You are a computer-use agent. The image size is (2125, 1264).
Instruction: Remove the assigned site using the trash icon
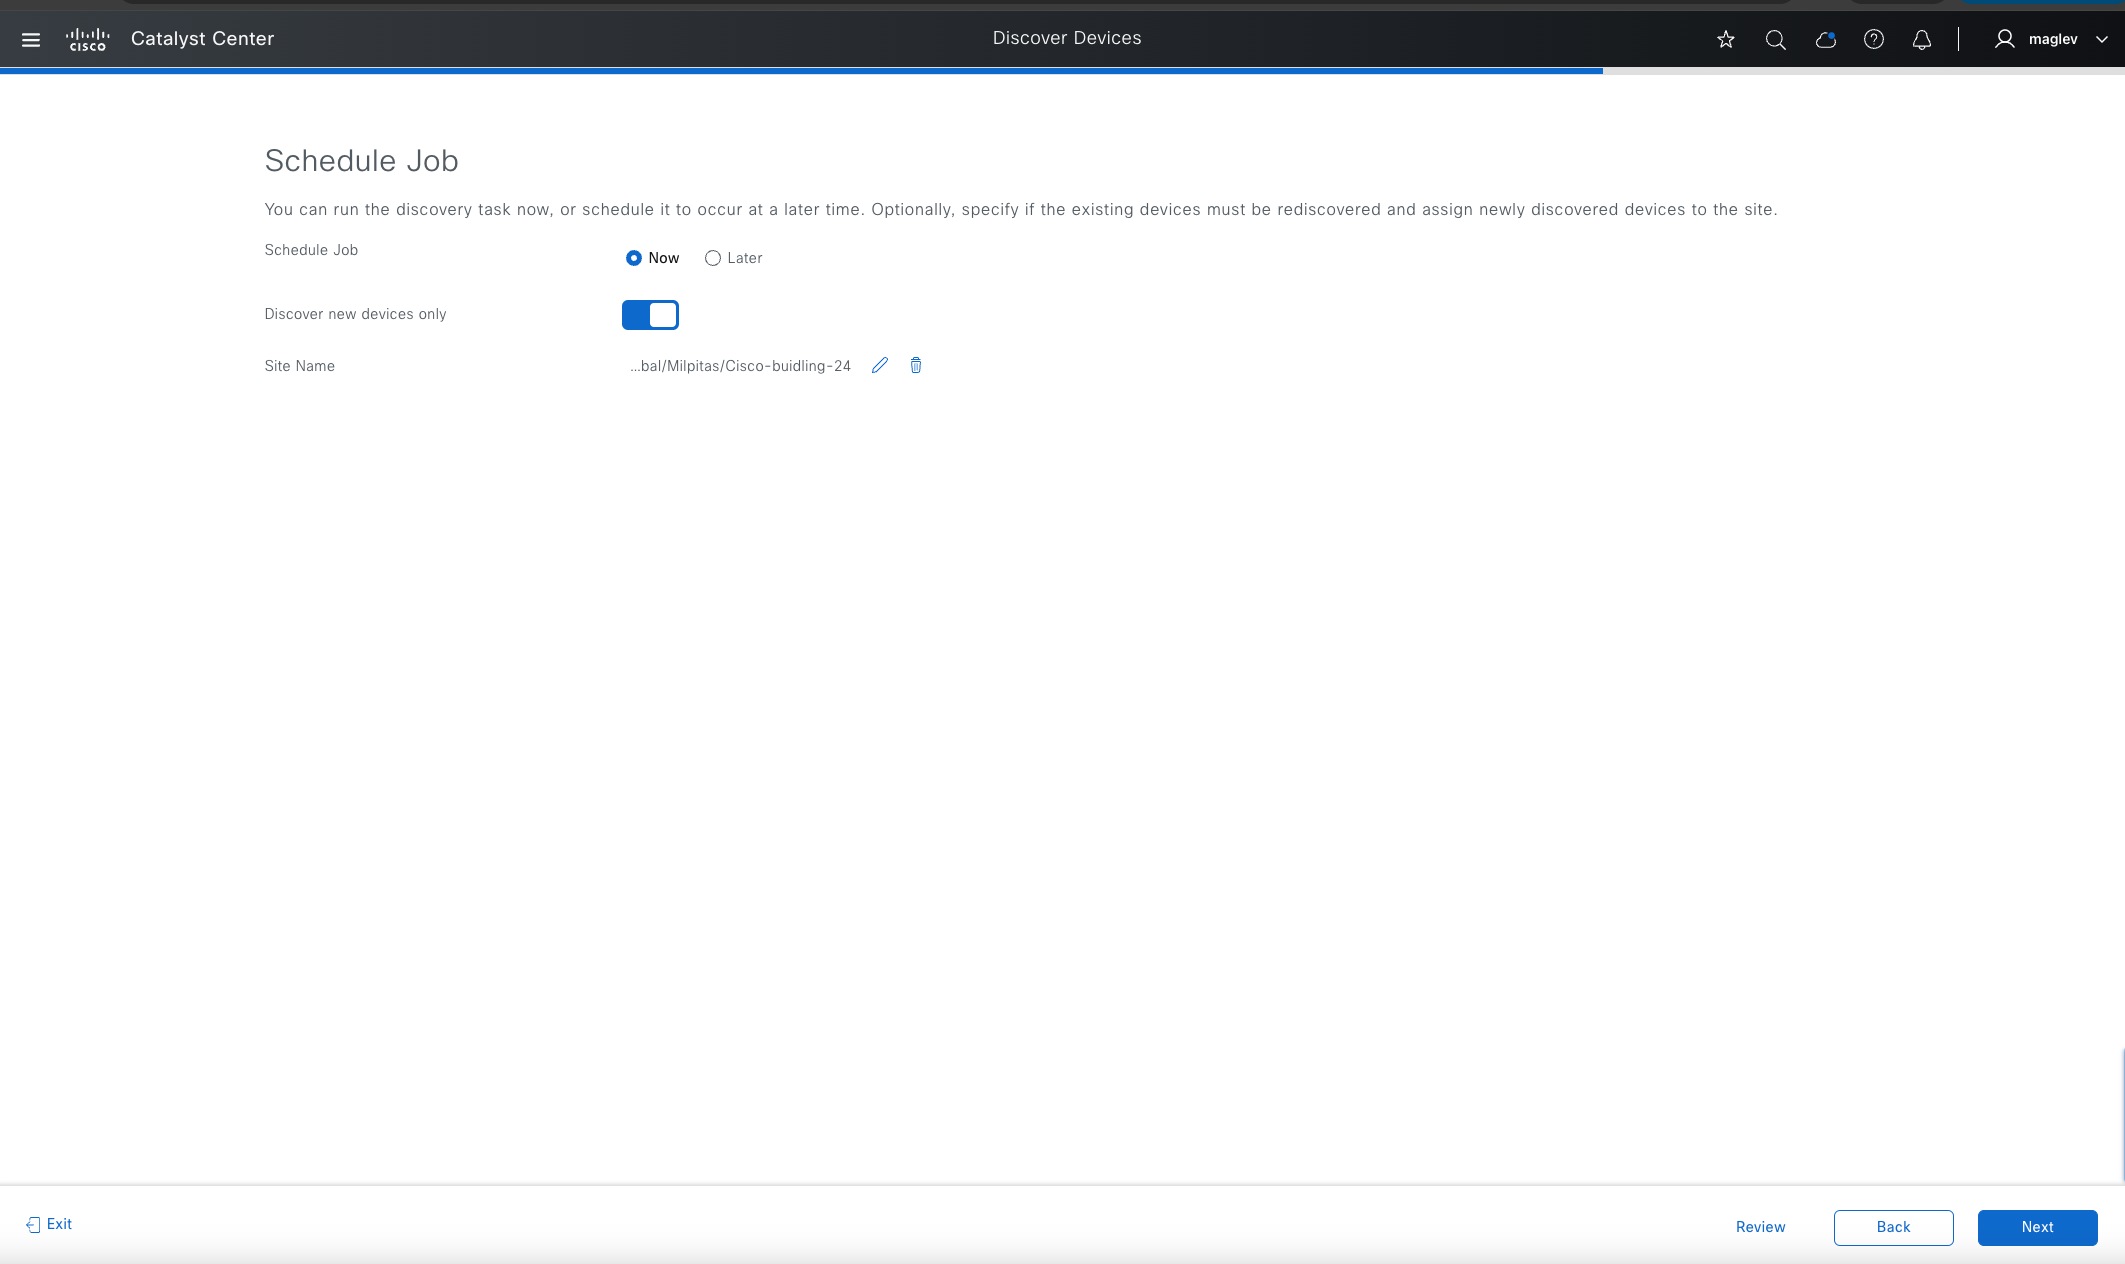915,365
